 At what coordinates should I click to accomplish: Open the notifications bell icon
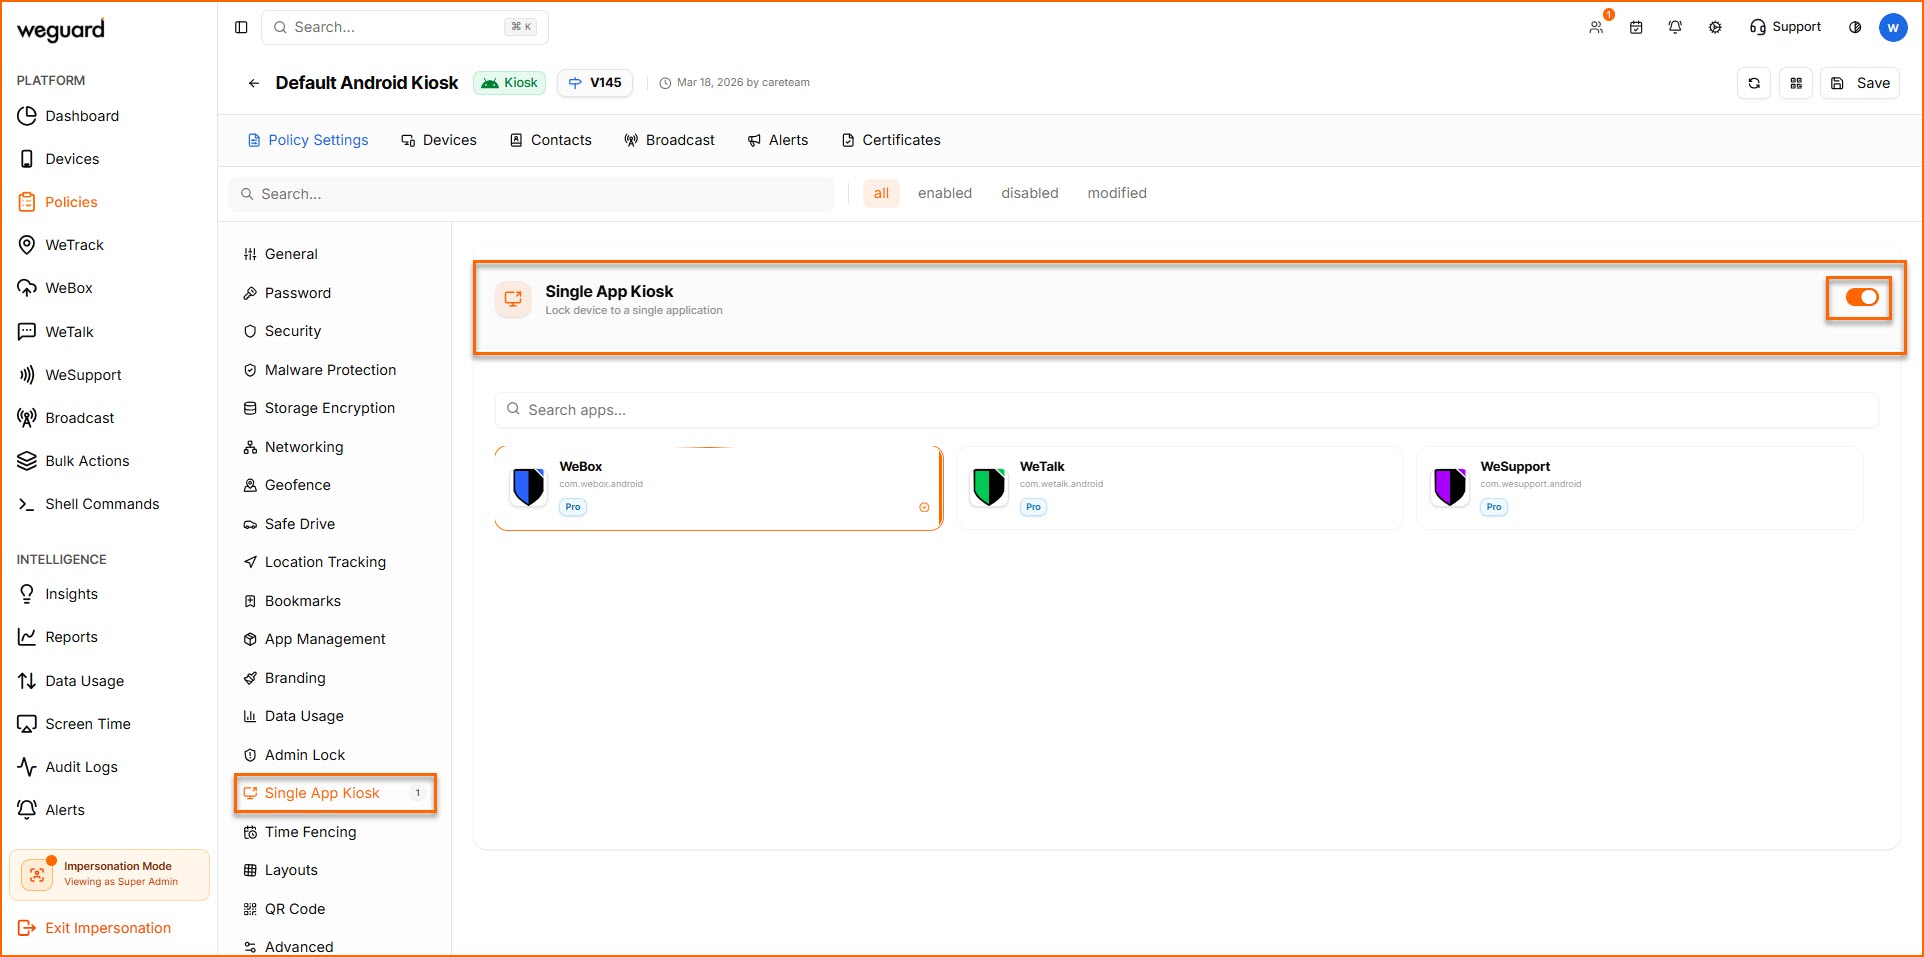click(1675, 27)
